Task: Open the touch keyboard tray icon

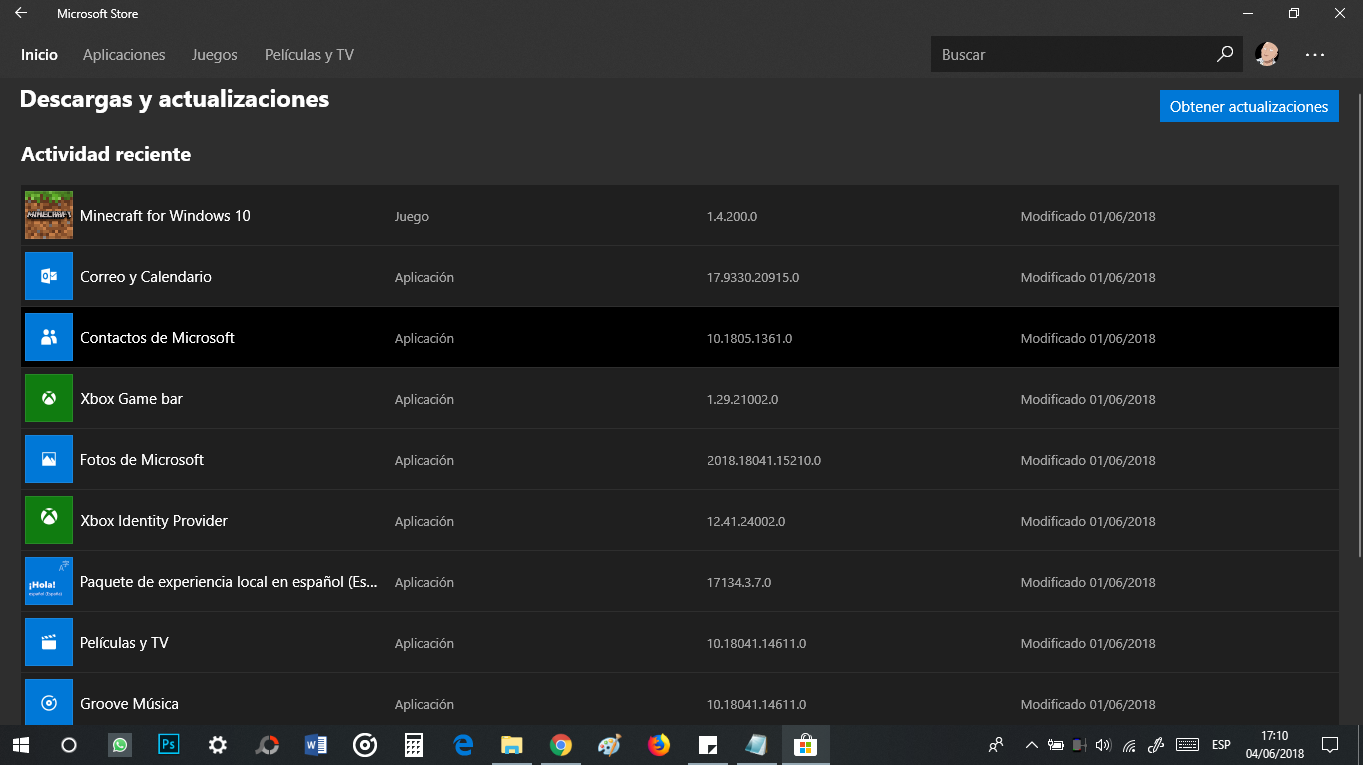Action: [x=1188, y=745]
